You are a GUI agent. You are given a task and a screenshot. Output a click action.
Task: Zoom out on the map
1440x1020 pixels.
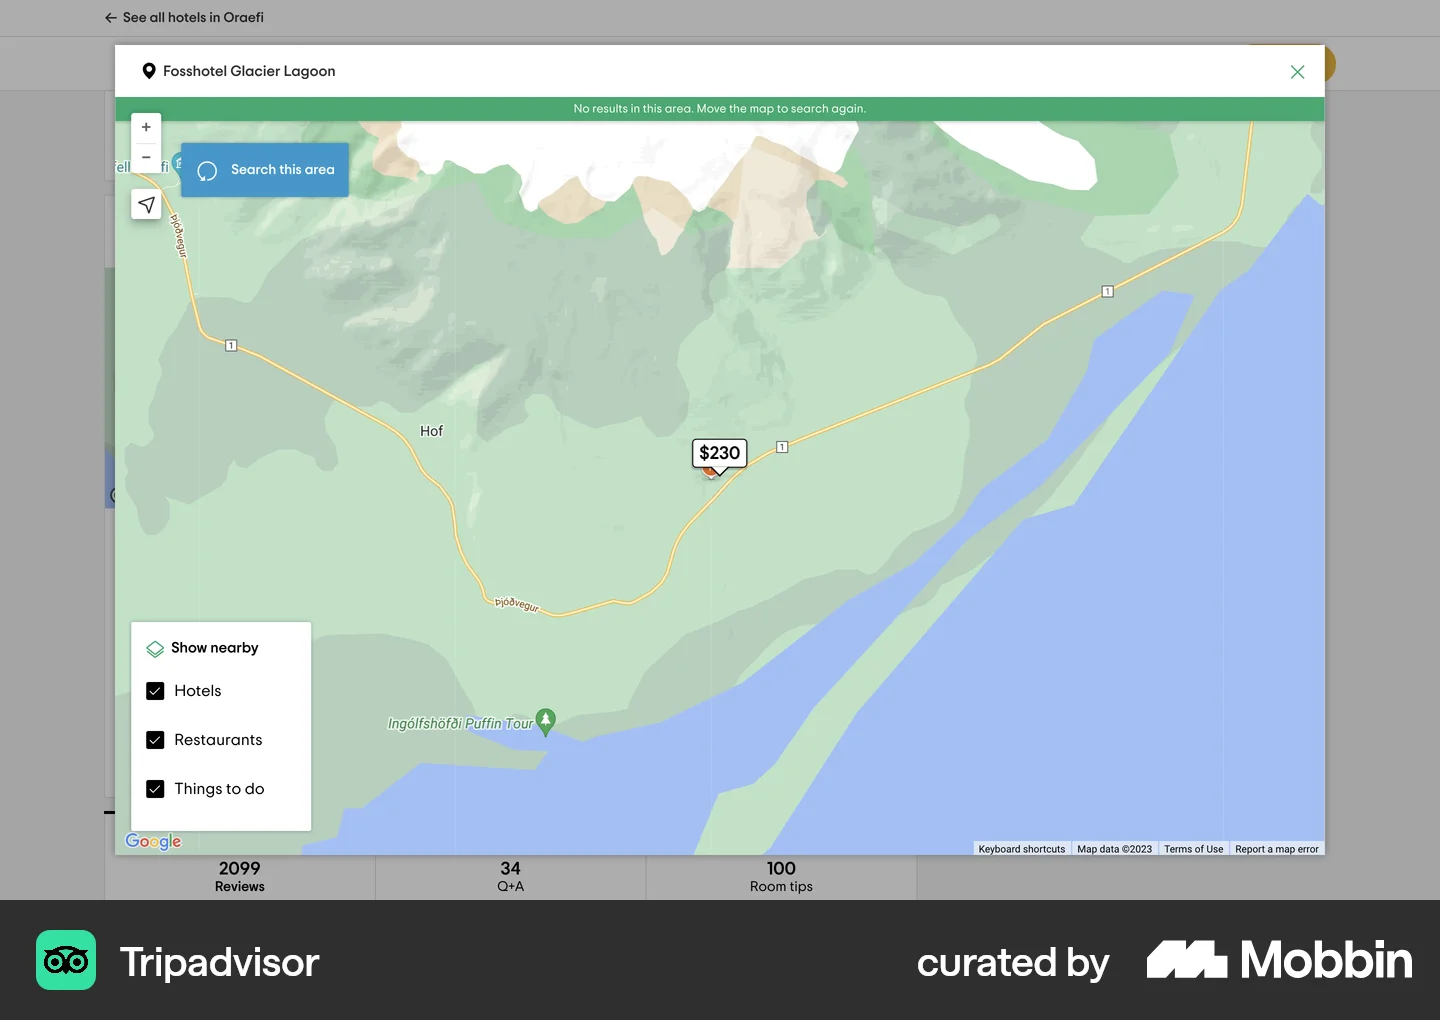[146, 158]
